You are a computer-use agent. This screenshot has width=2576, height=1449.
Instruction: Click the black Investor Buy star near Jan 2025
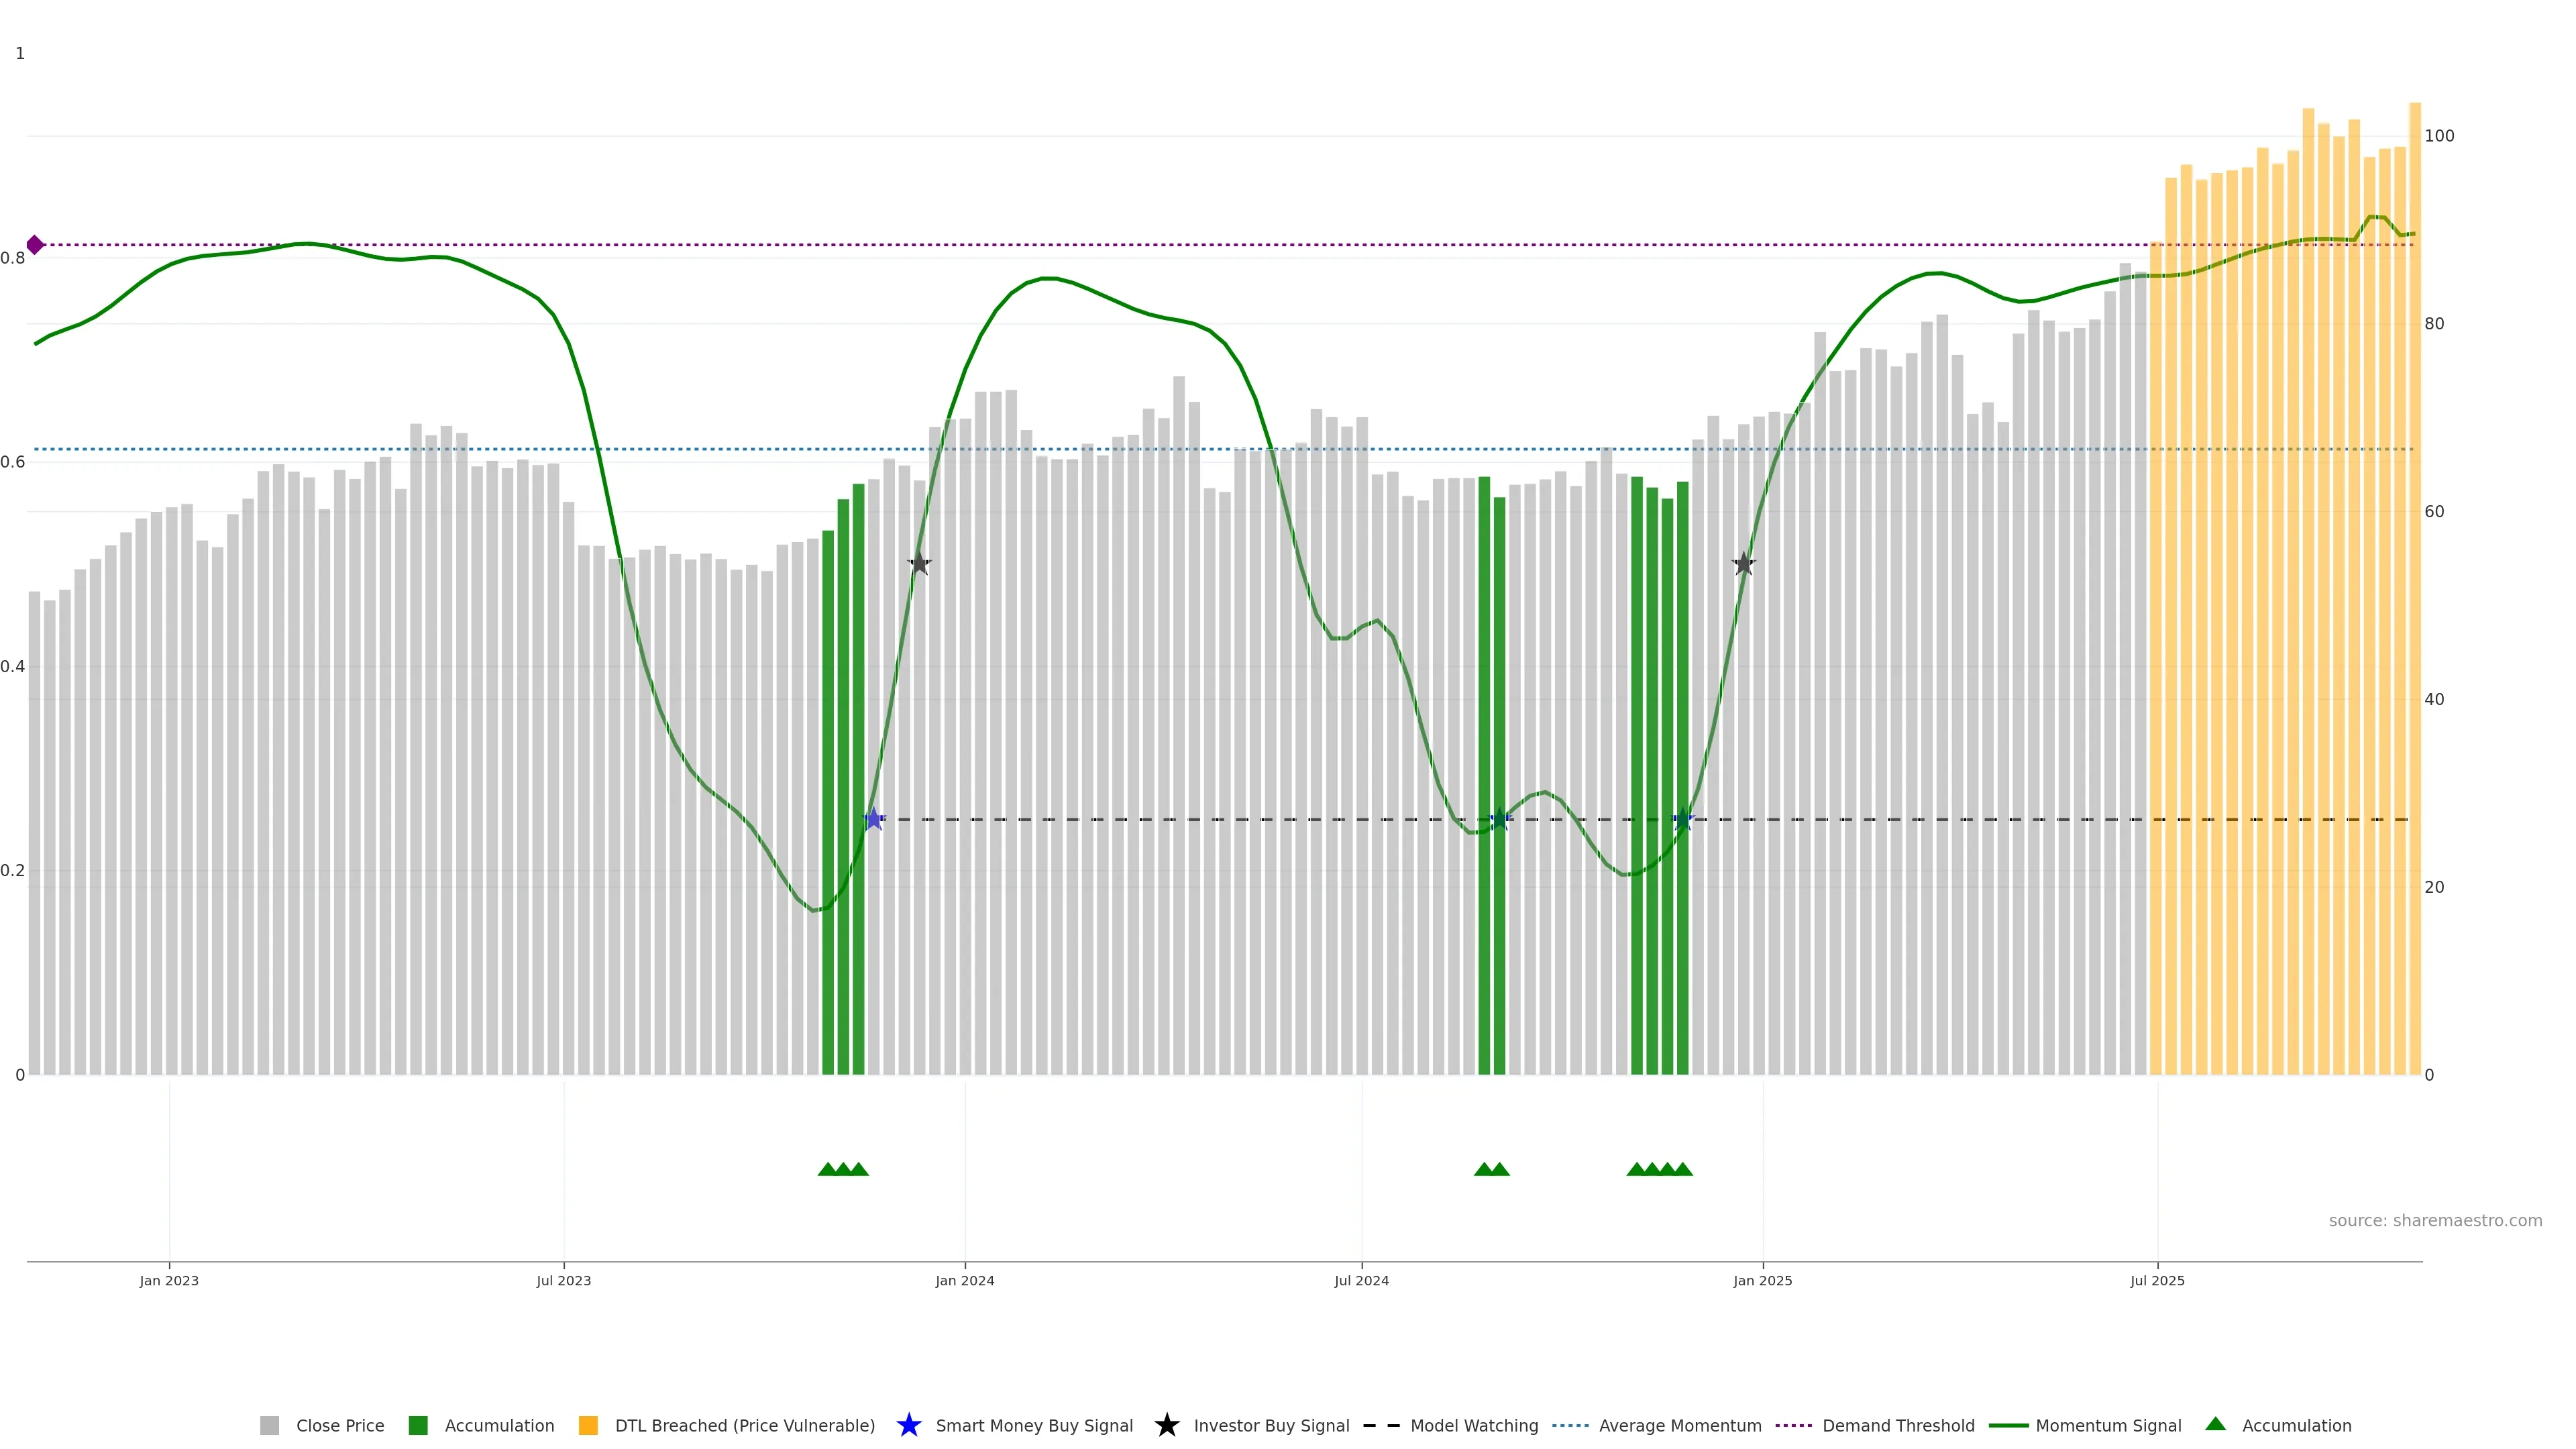pyautogui.click(x=1743, y=564)
